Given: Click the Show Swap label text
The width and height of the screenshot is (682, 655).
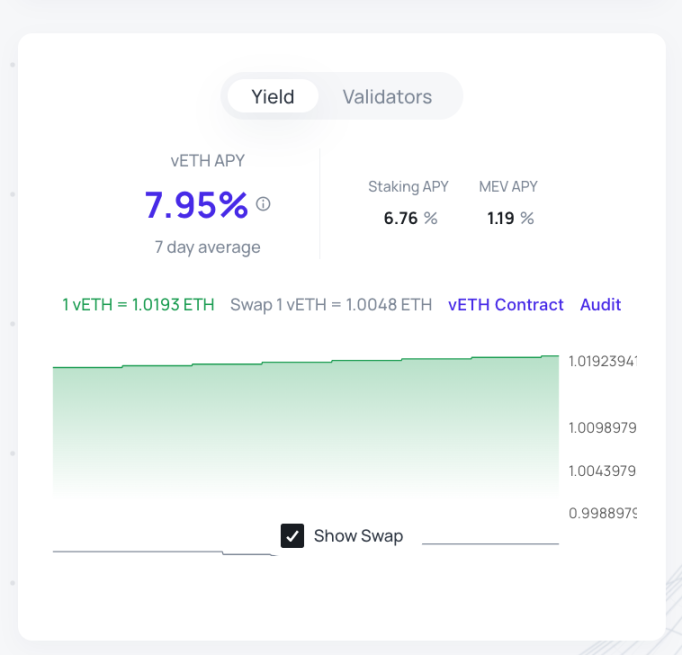Looking at the screenshot, I should point(358,536).
